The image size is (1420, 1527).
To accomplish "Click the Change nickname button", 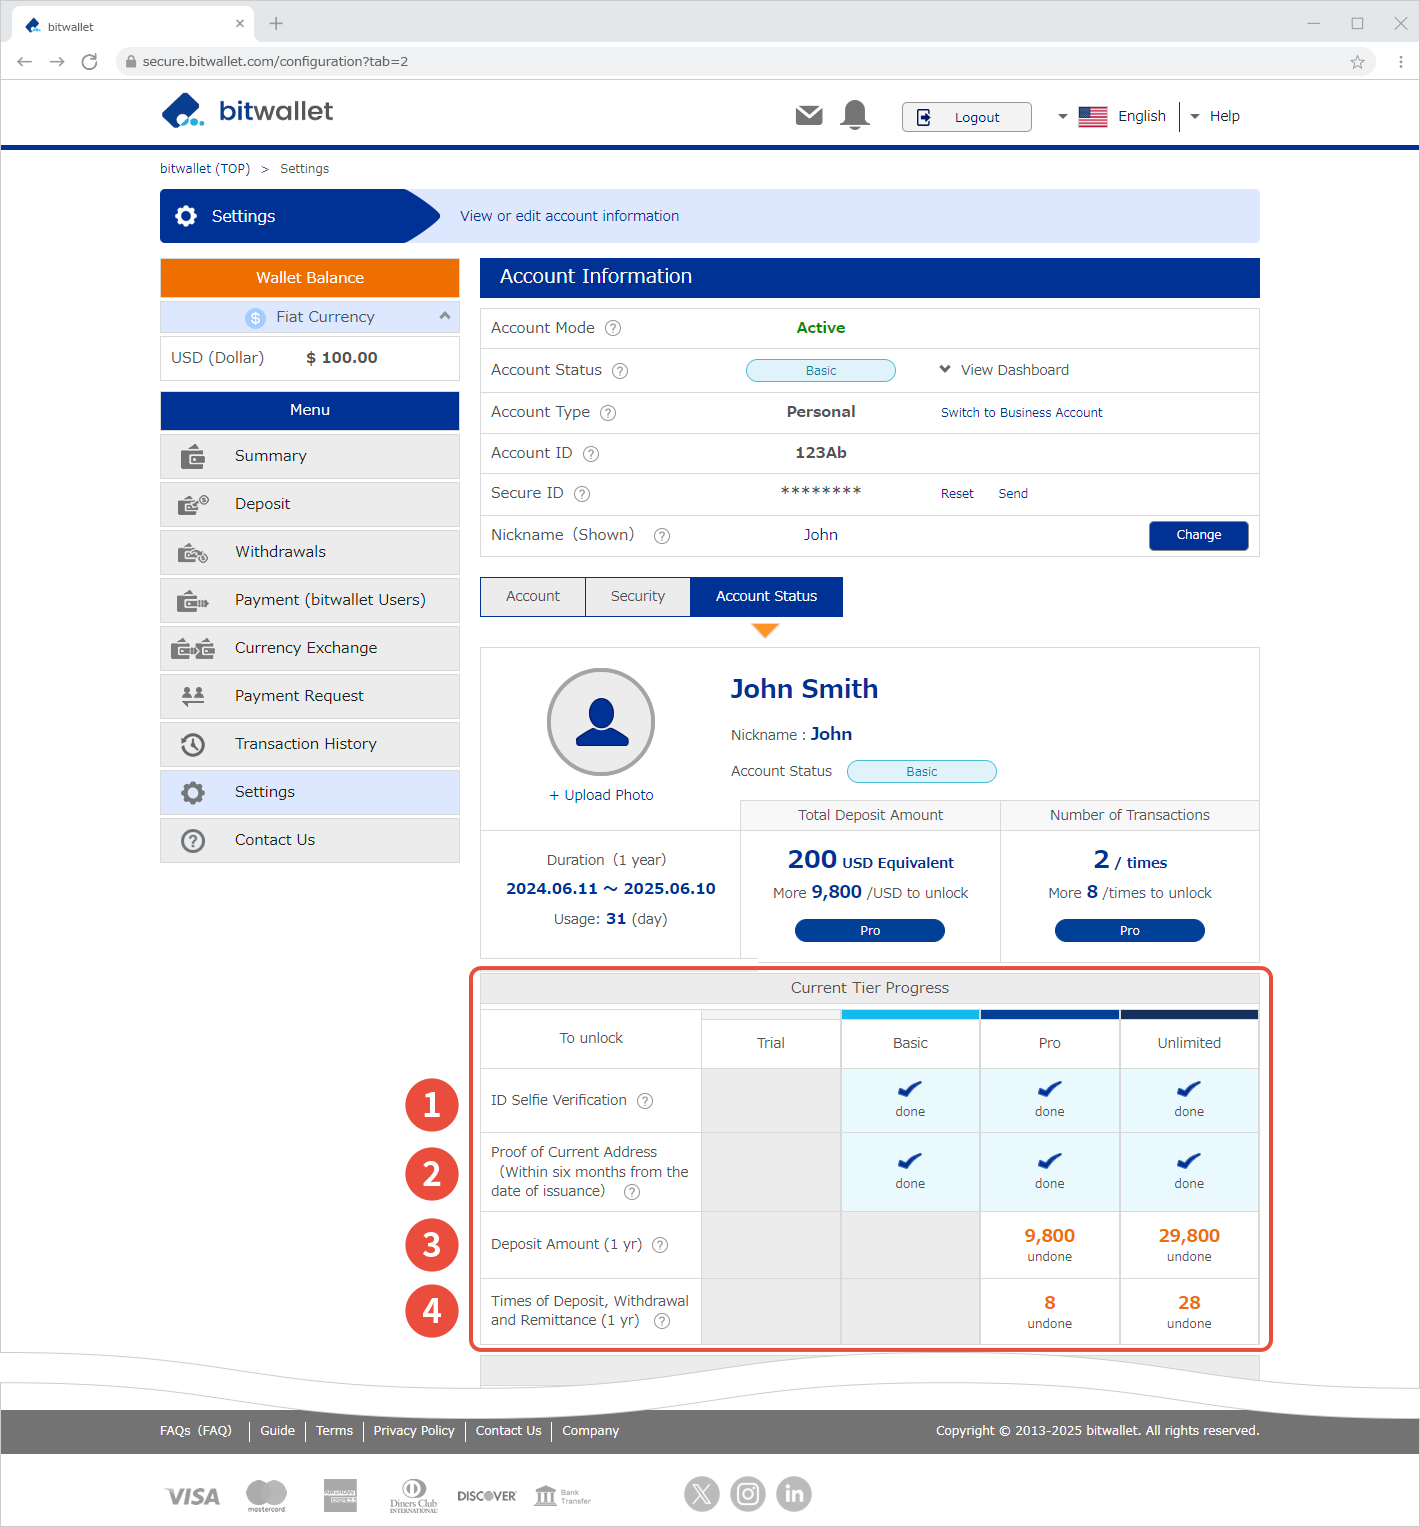I will pyautogui.click(x=1198, y=535).
